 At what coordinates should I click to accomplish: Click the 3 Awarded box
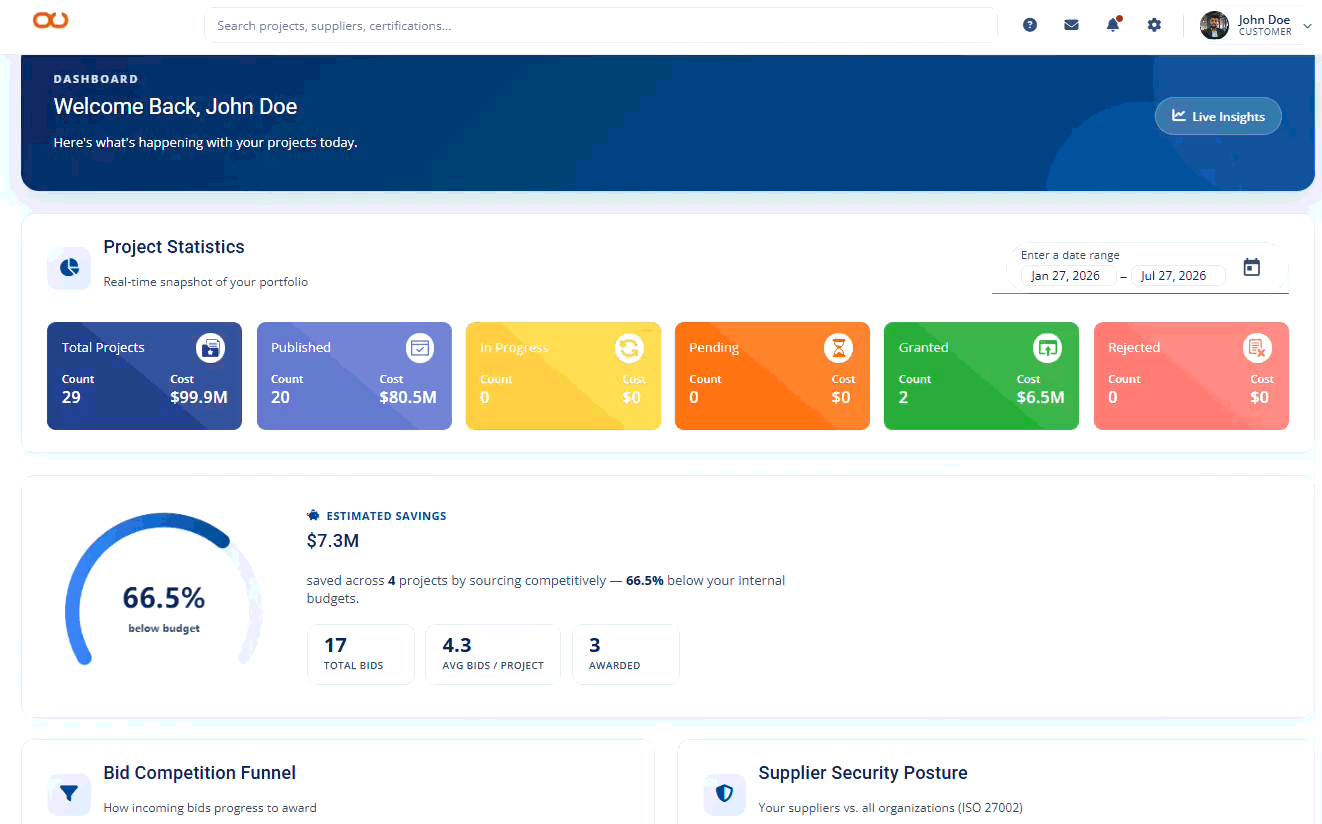coord(626,655)
